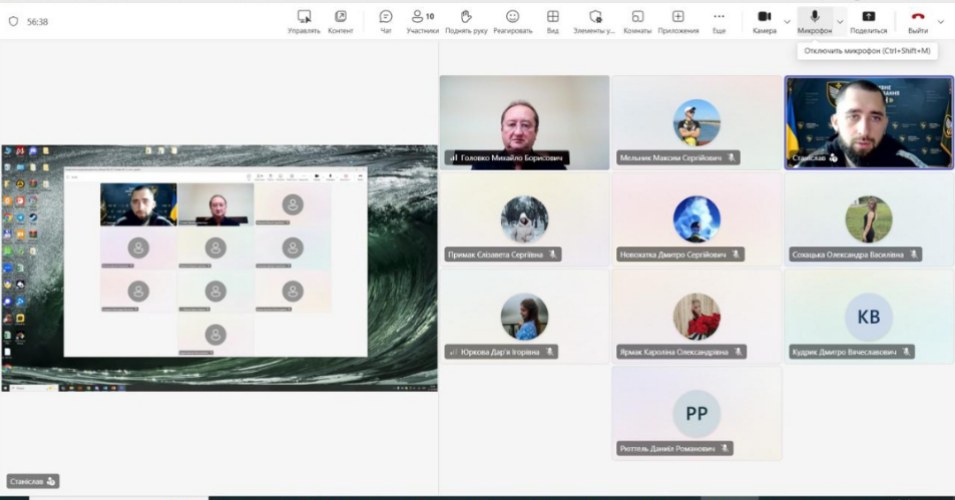Click muted mic icon beside Кудрик Дмитро Вячеславович
Image resolution: width=955 pixels, height=500 pixels.
pyautogui.click(x=906, y=351)
